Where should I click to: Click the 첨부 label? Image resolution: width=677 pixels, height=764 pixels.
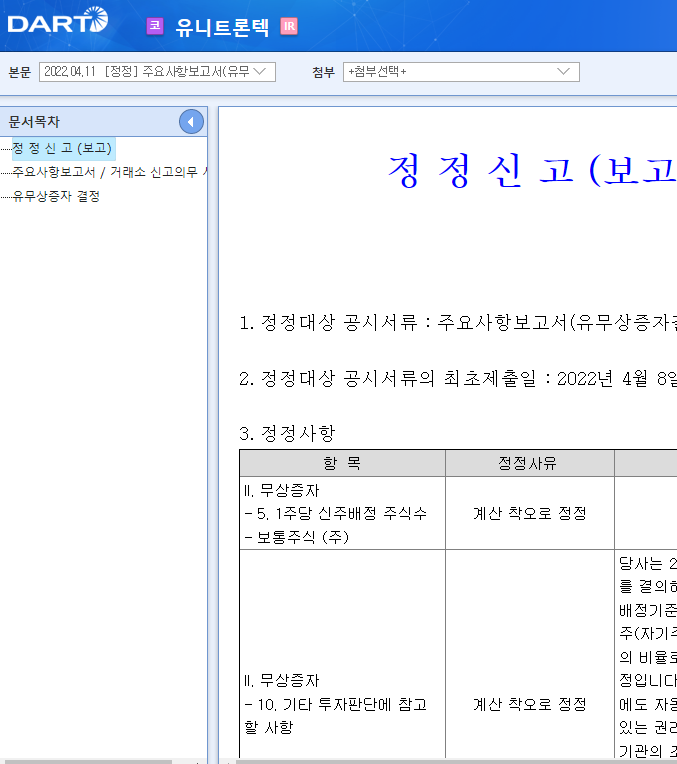[x=323, y=72]
